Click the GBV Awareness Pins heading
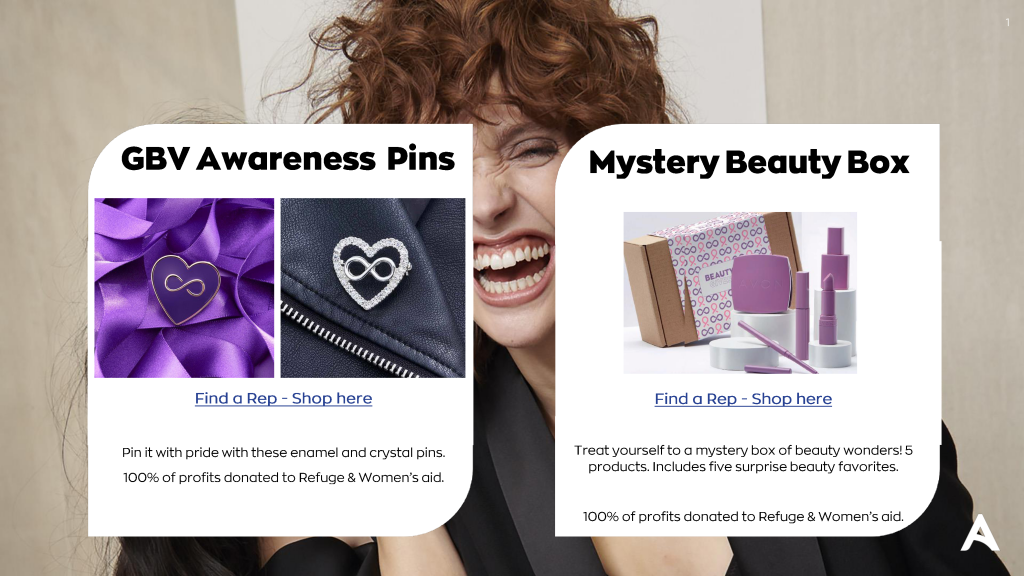This screenshot has height=576, width=1024. coord(288,159)
